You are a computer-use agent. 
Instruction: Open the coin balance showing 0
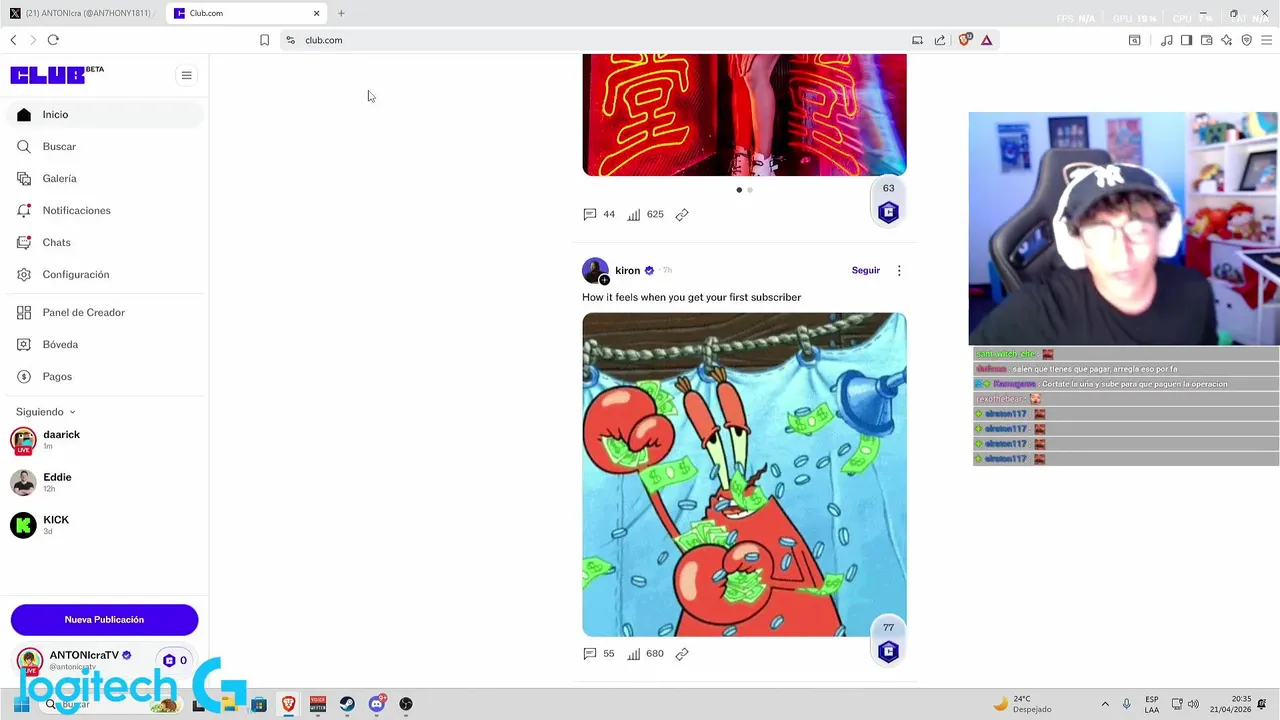pos(175,660)
